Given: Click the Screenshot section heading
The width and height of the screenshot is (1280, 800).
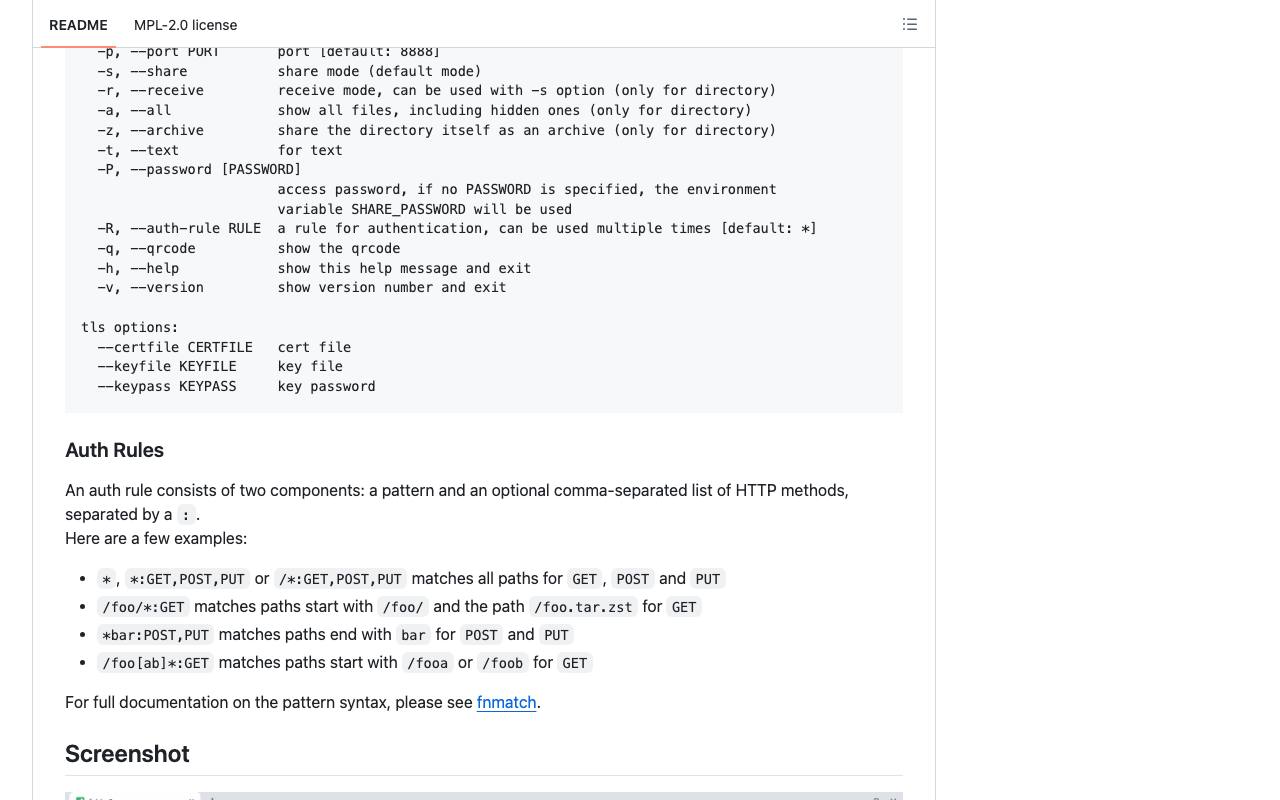Looking at the screenshot, I should pos(127,754).
